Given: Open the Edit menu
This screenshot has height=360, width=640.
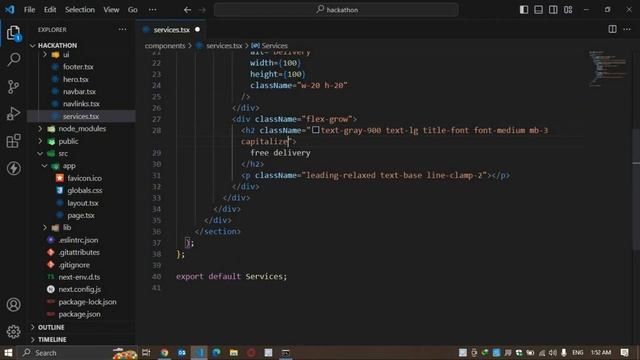Looking at the screenshot, I should click(x=50, y=9).
